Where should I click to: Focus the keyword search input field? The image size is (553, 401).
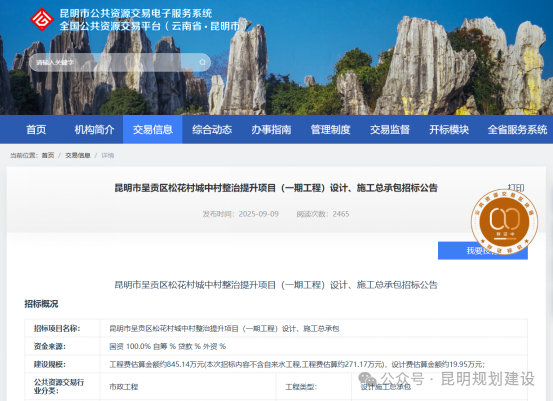[120, 62]
